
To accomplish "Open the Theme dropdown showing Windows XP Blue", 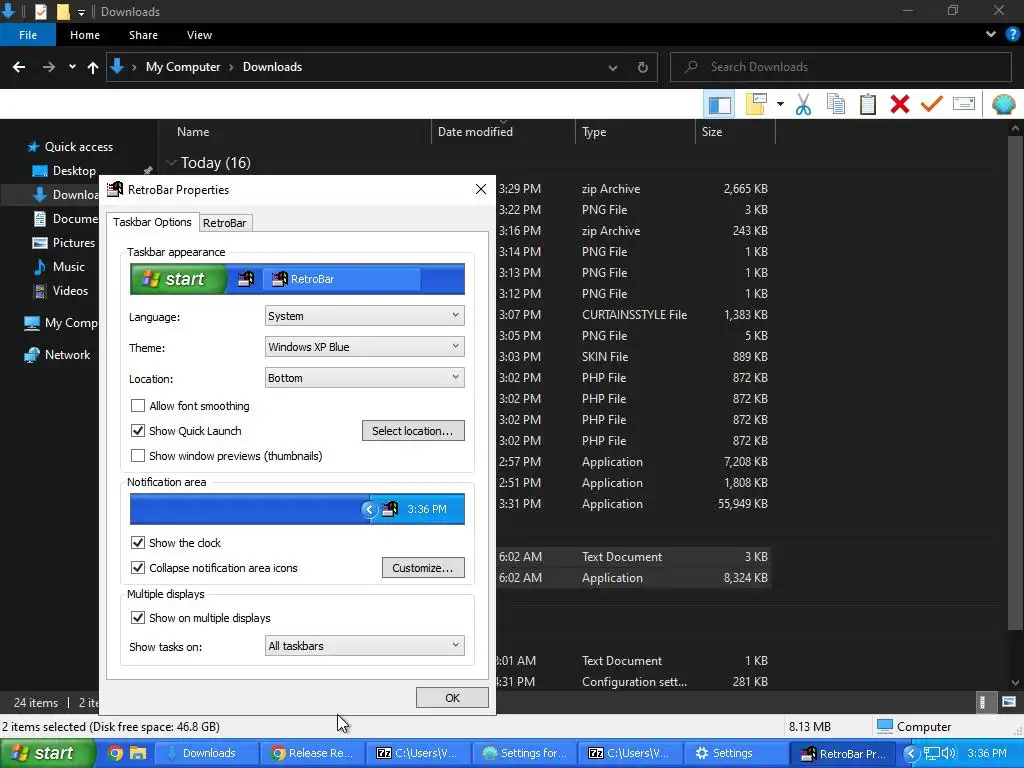I will (x=364, y=346).
